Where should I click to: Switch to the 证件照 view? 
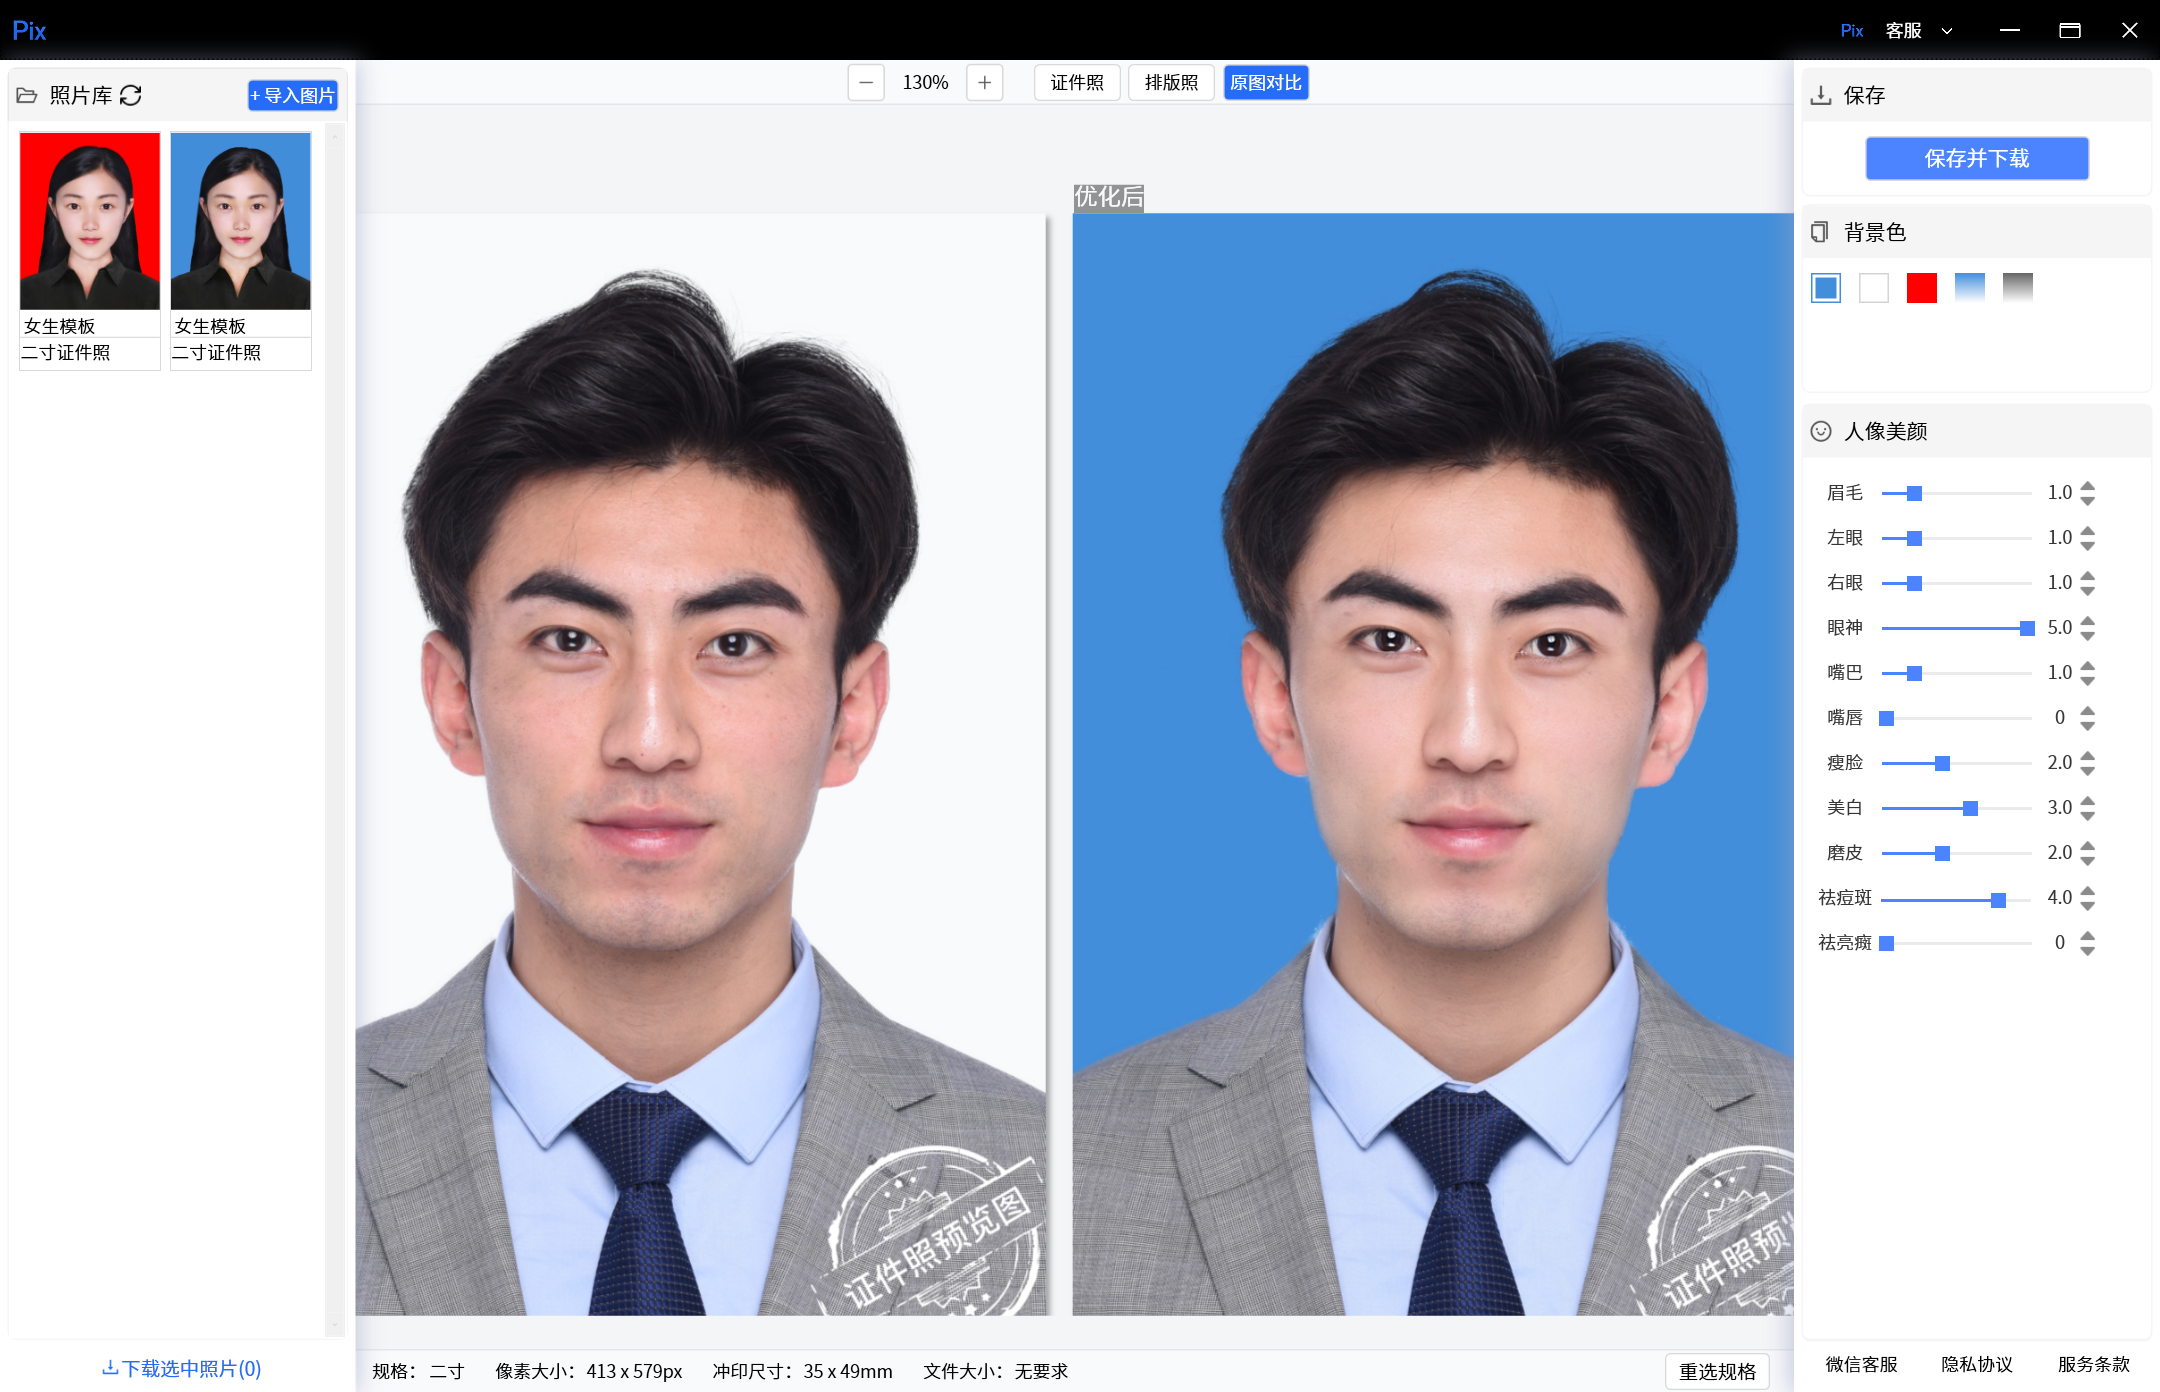click(x=1077, y=83)
